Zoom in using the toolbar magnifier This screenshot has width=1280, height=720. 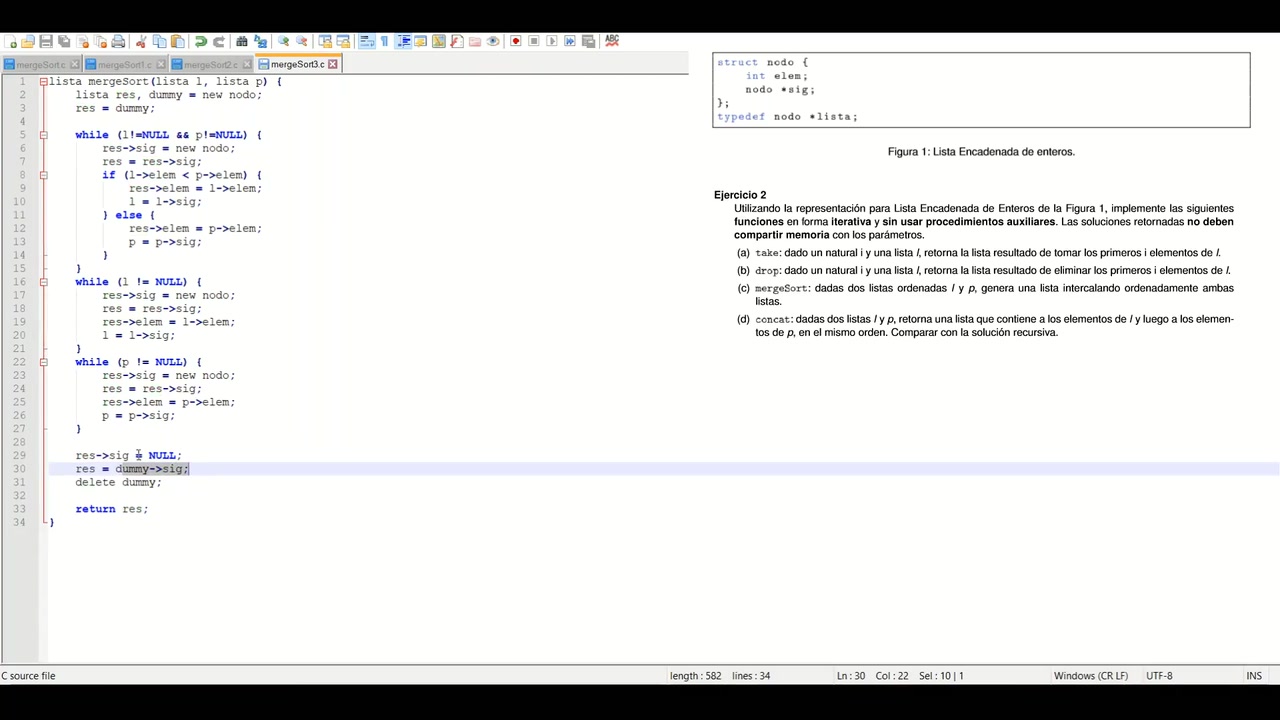tap(284, 41)
